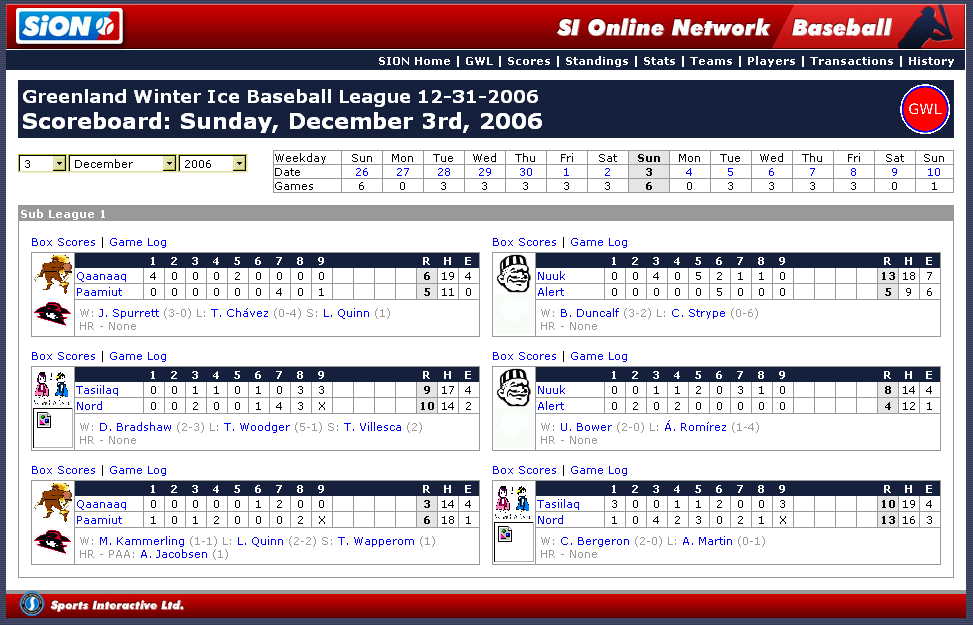973x625 pixels.
Task: Click Nuuk team logo in the 8-4 game
Action: [514, 388]
